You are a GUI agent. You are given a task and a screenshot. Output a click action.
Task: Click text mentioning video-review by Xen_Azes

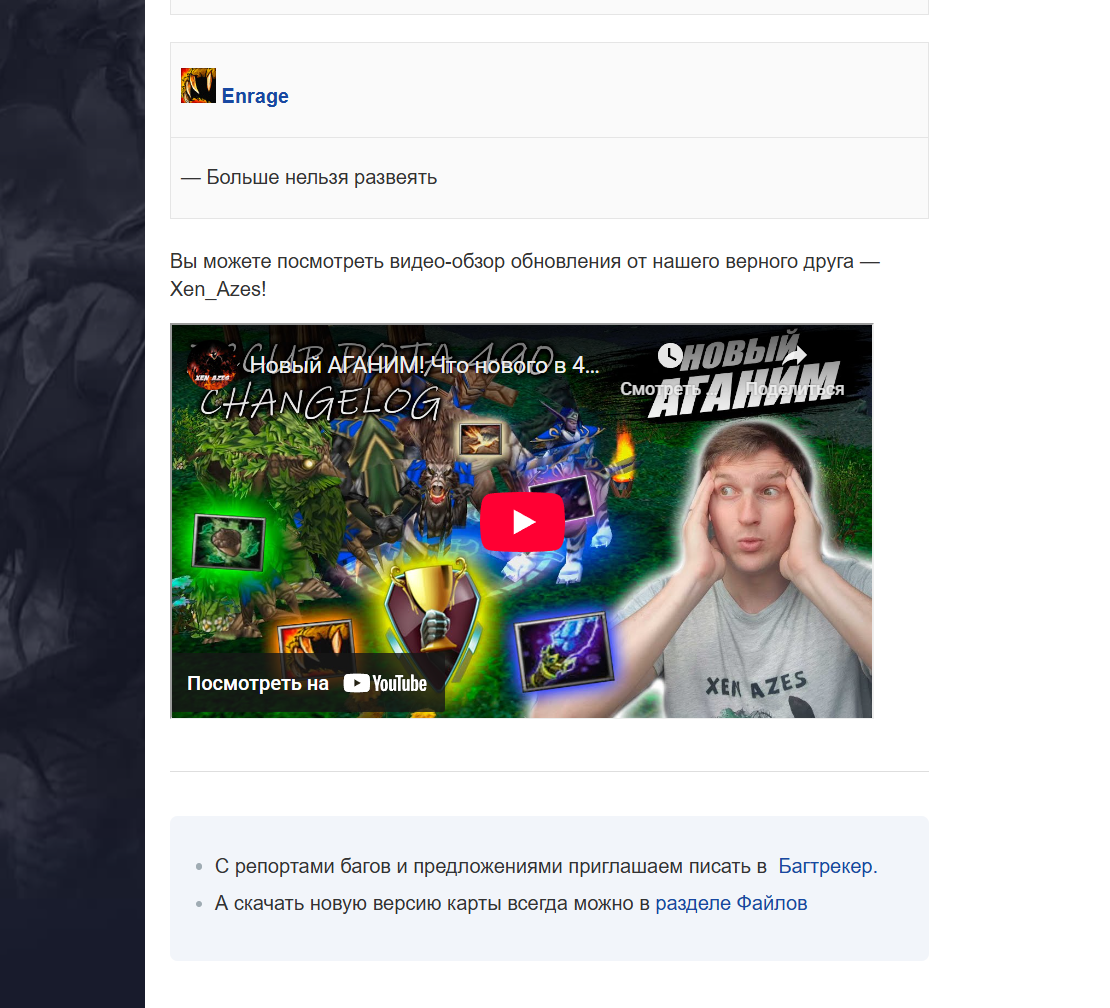(525, 275)
